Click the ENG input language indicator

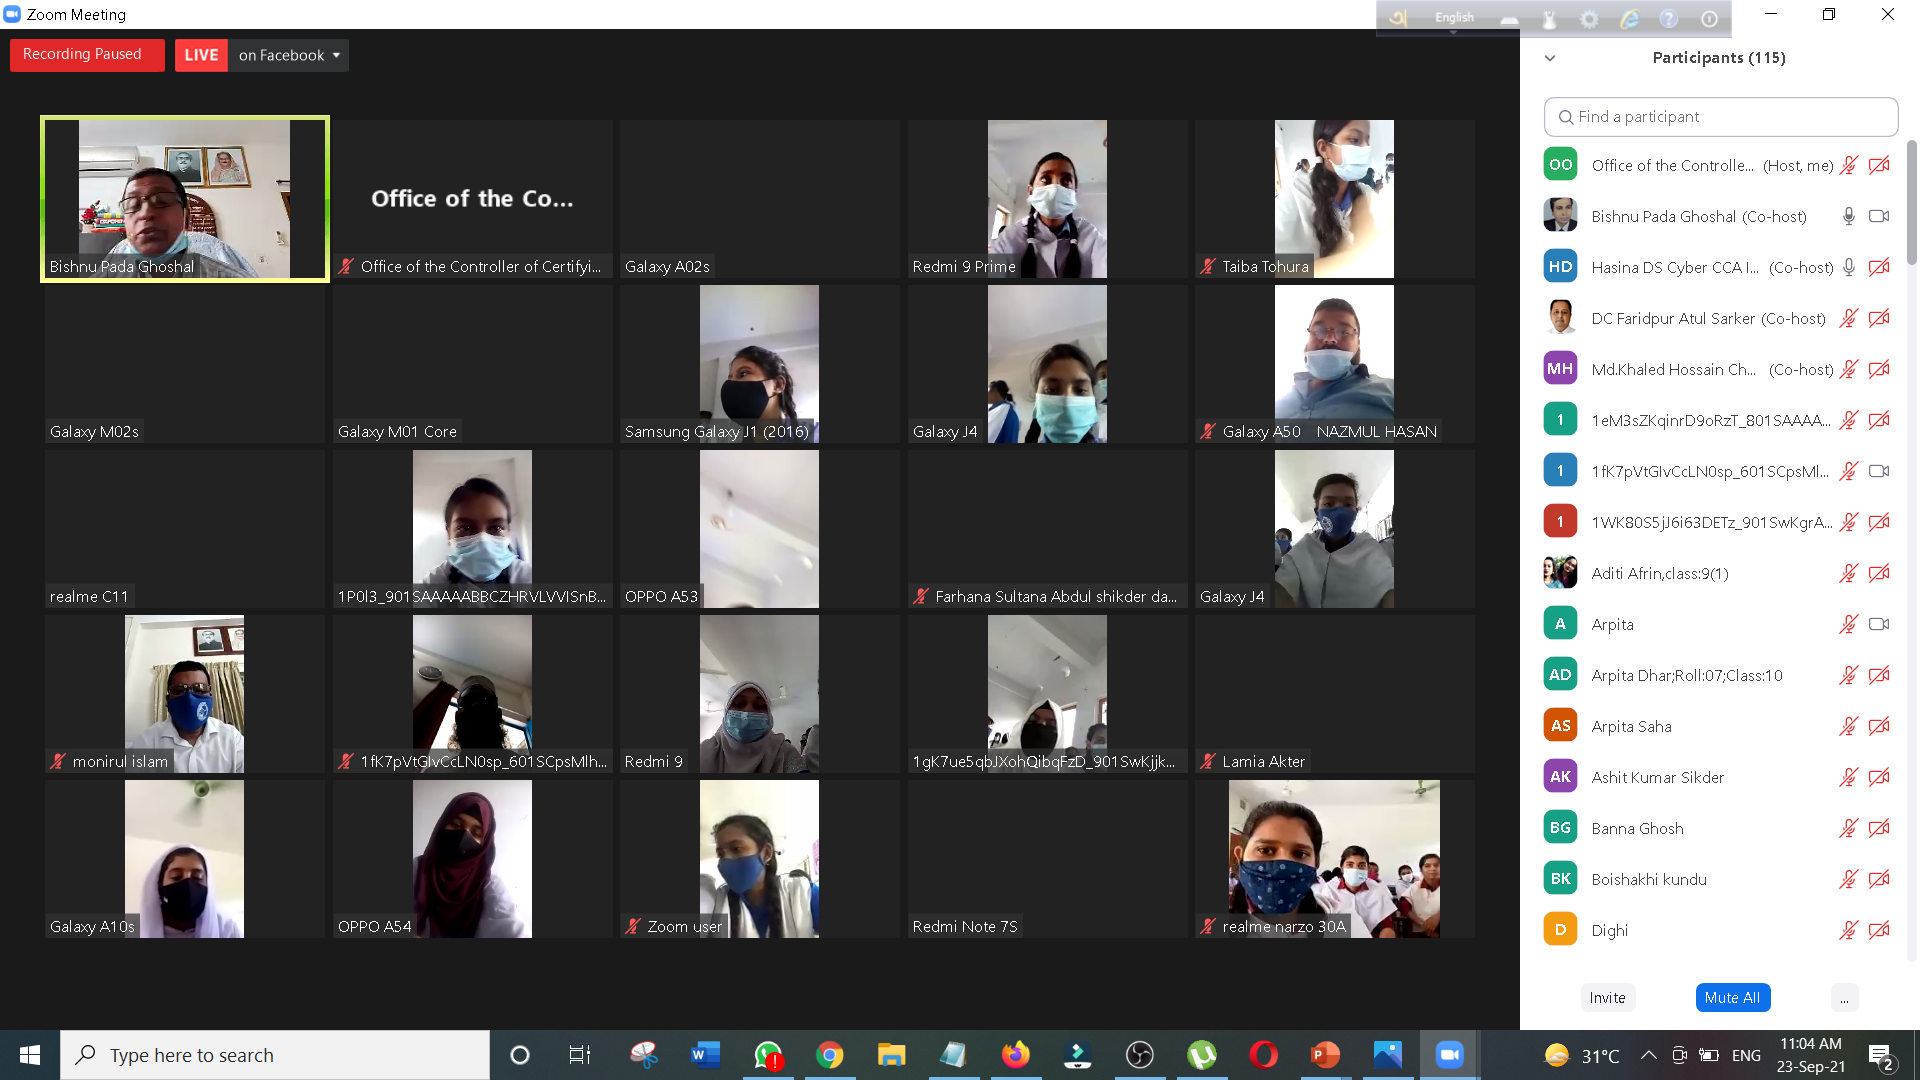[1746, 1055]
